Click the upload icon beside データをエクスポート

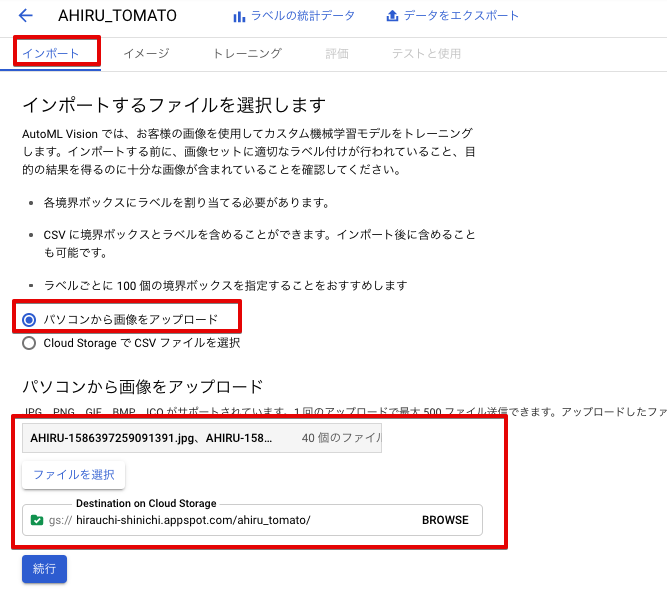(392, 16)
